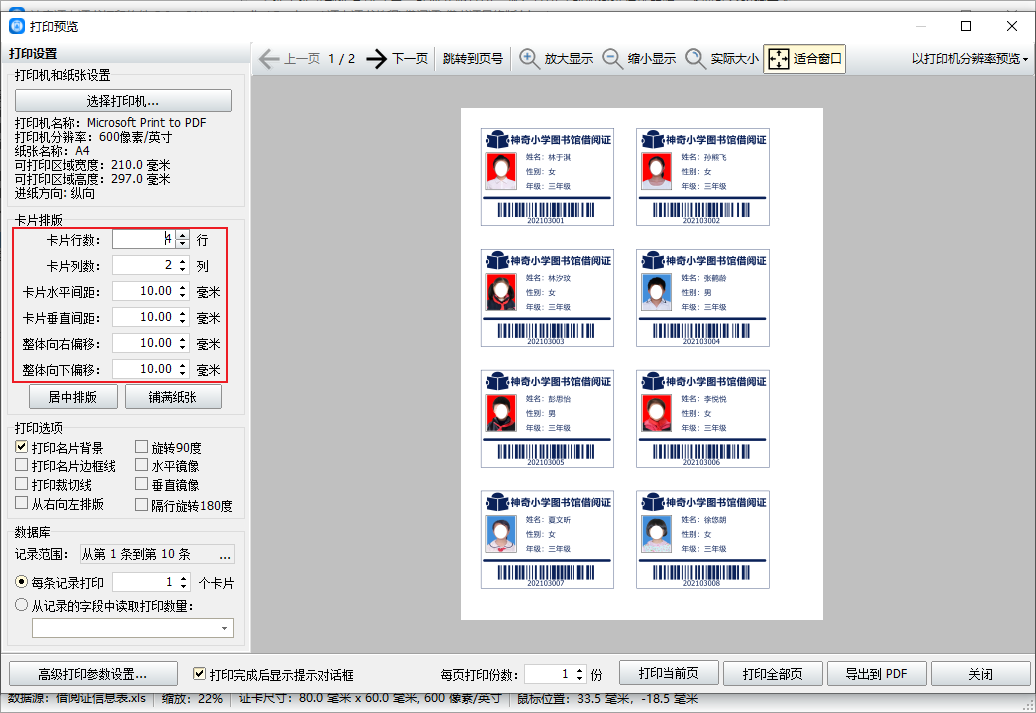
Task: Go to previous page arrow icon
Action: click(269, 59)
